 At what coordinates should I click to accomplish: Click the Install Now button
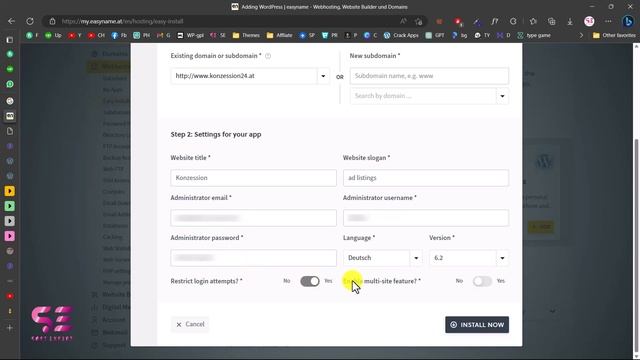tap(477, 324)
